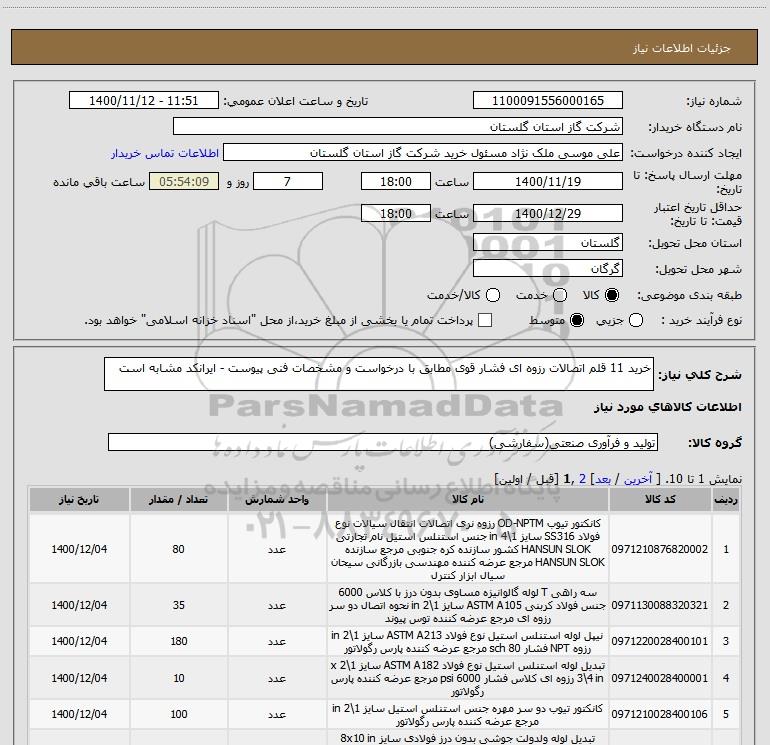Go to بعد page link

coord(603,479)
